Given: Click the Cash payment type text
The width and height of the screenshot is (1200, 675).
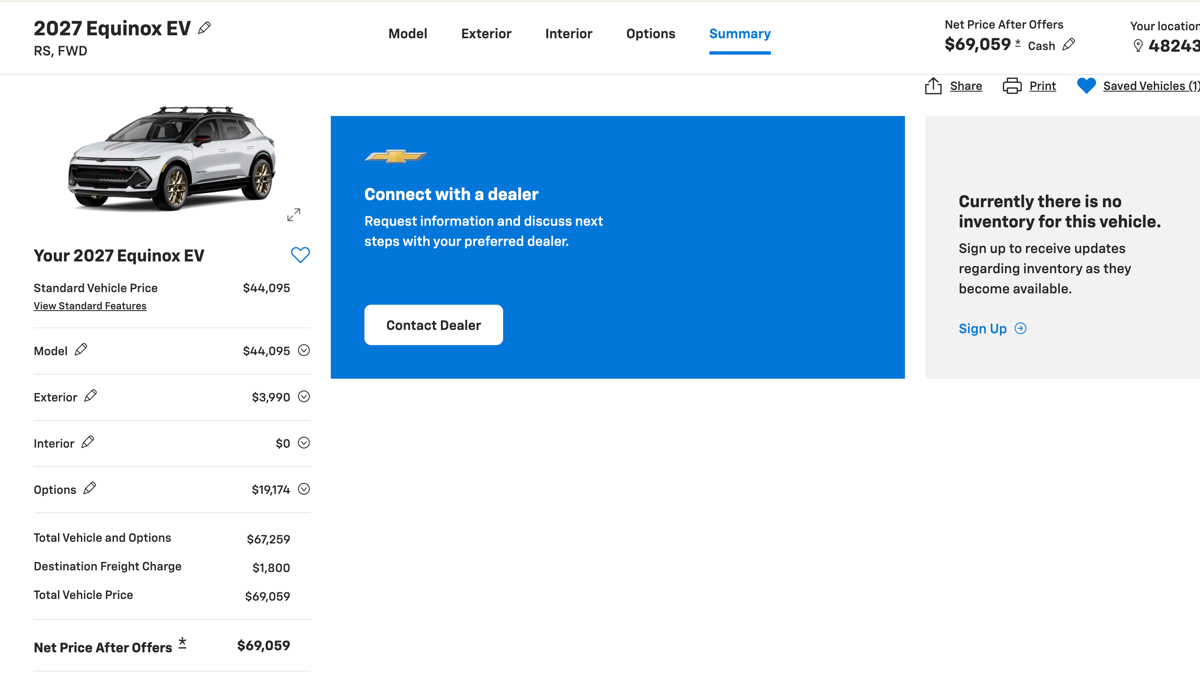Looking at the screenshot, I should point(1042,46).
